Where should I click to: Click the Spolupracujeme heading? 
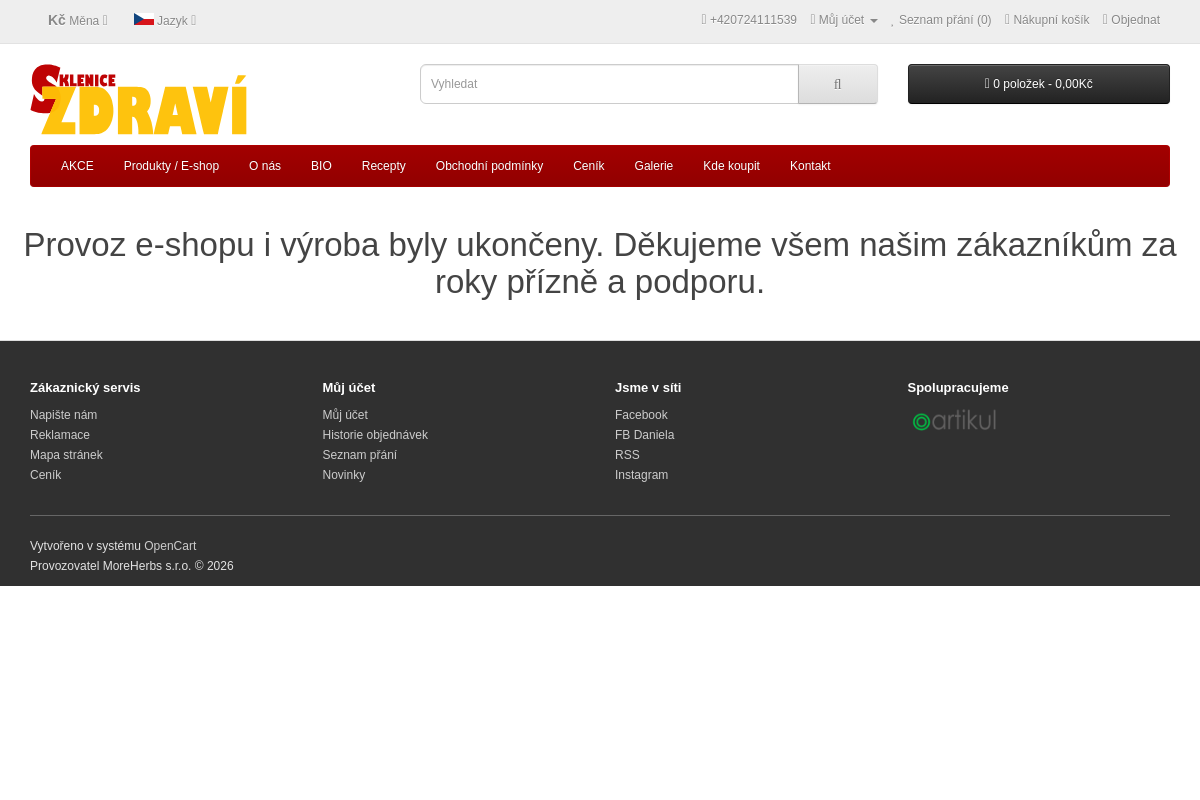tap(958, 388)
